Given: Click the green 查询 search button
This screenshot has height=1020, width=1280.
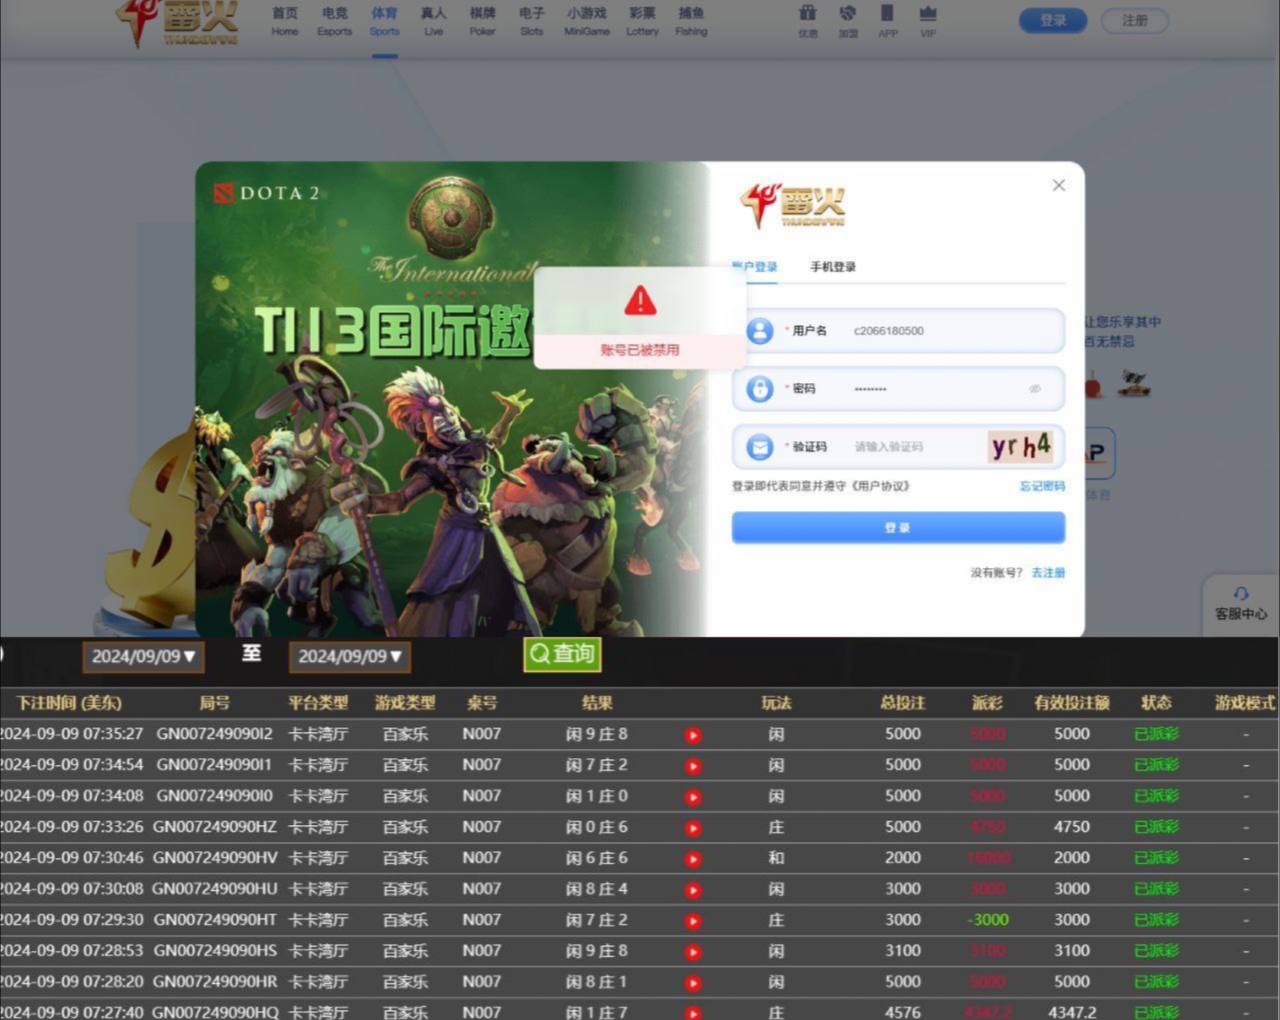Looking at the screenshot, I should (x=562, y=655).
